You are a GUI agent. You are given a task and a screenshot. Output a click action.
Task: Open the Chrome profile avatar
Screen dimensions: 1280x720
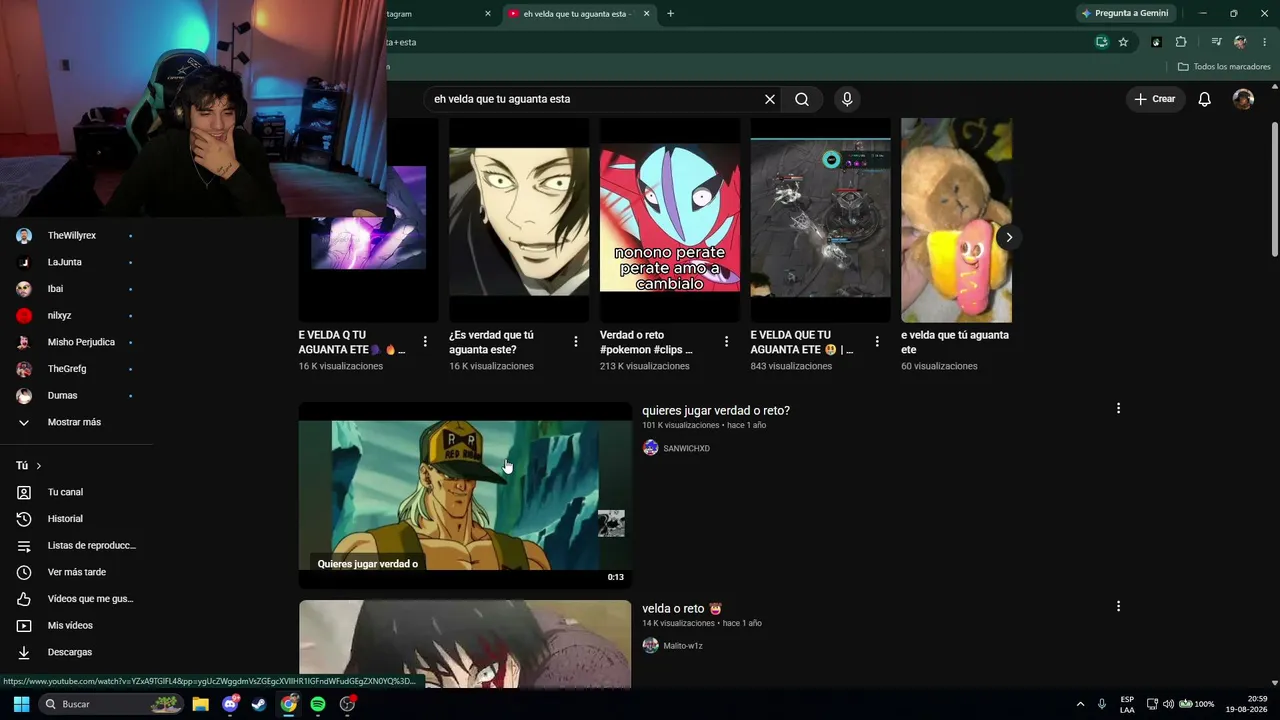1240,42
